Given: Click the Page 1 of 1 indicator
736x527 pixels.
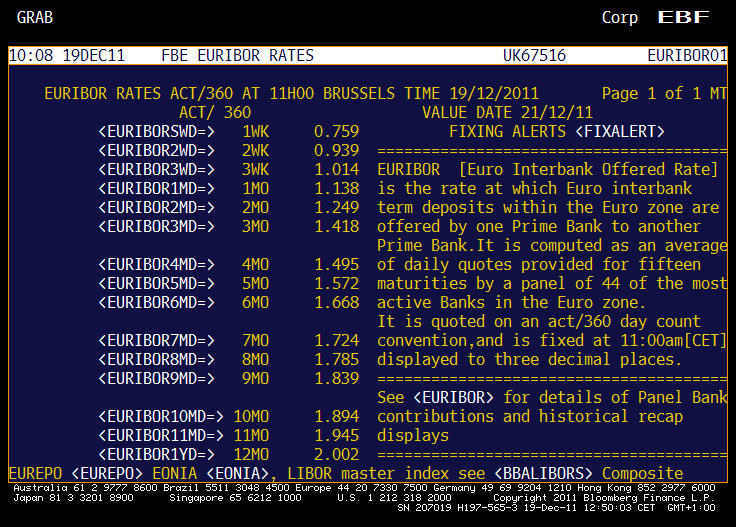Looking at the screenshot, I should pyautogui.click(x=652, y=93).
